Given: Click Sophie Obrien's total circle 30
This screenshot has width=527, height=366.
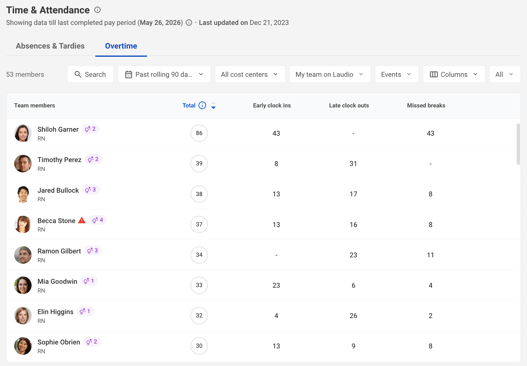Looking at the screenshot, I should (199, 346).
